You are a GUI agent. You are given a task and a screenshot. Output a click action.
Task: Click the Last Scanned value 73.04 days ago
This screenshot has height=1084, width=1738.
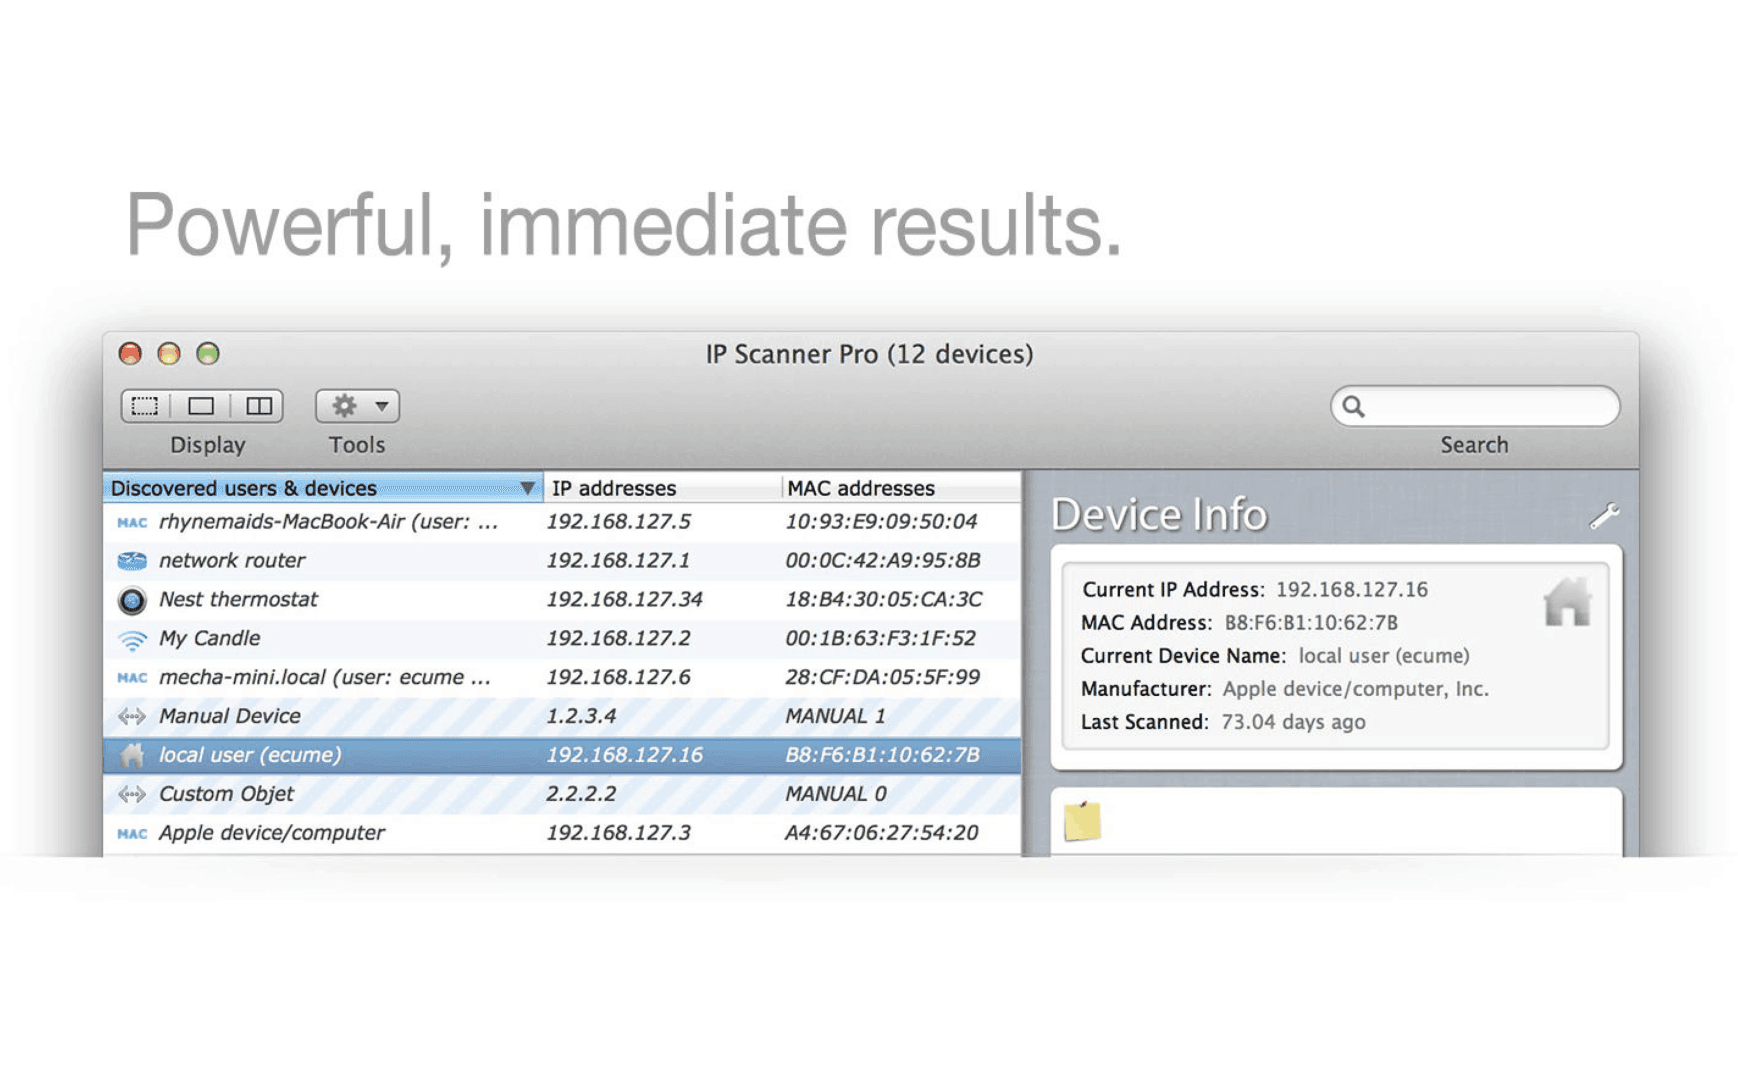tap(1293, 722)
